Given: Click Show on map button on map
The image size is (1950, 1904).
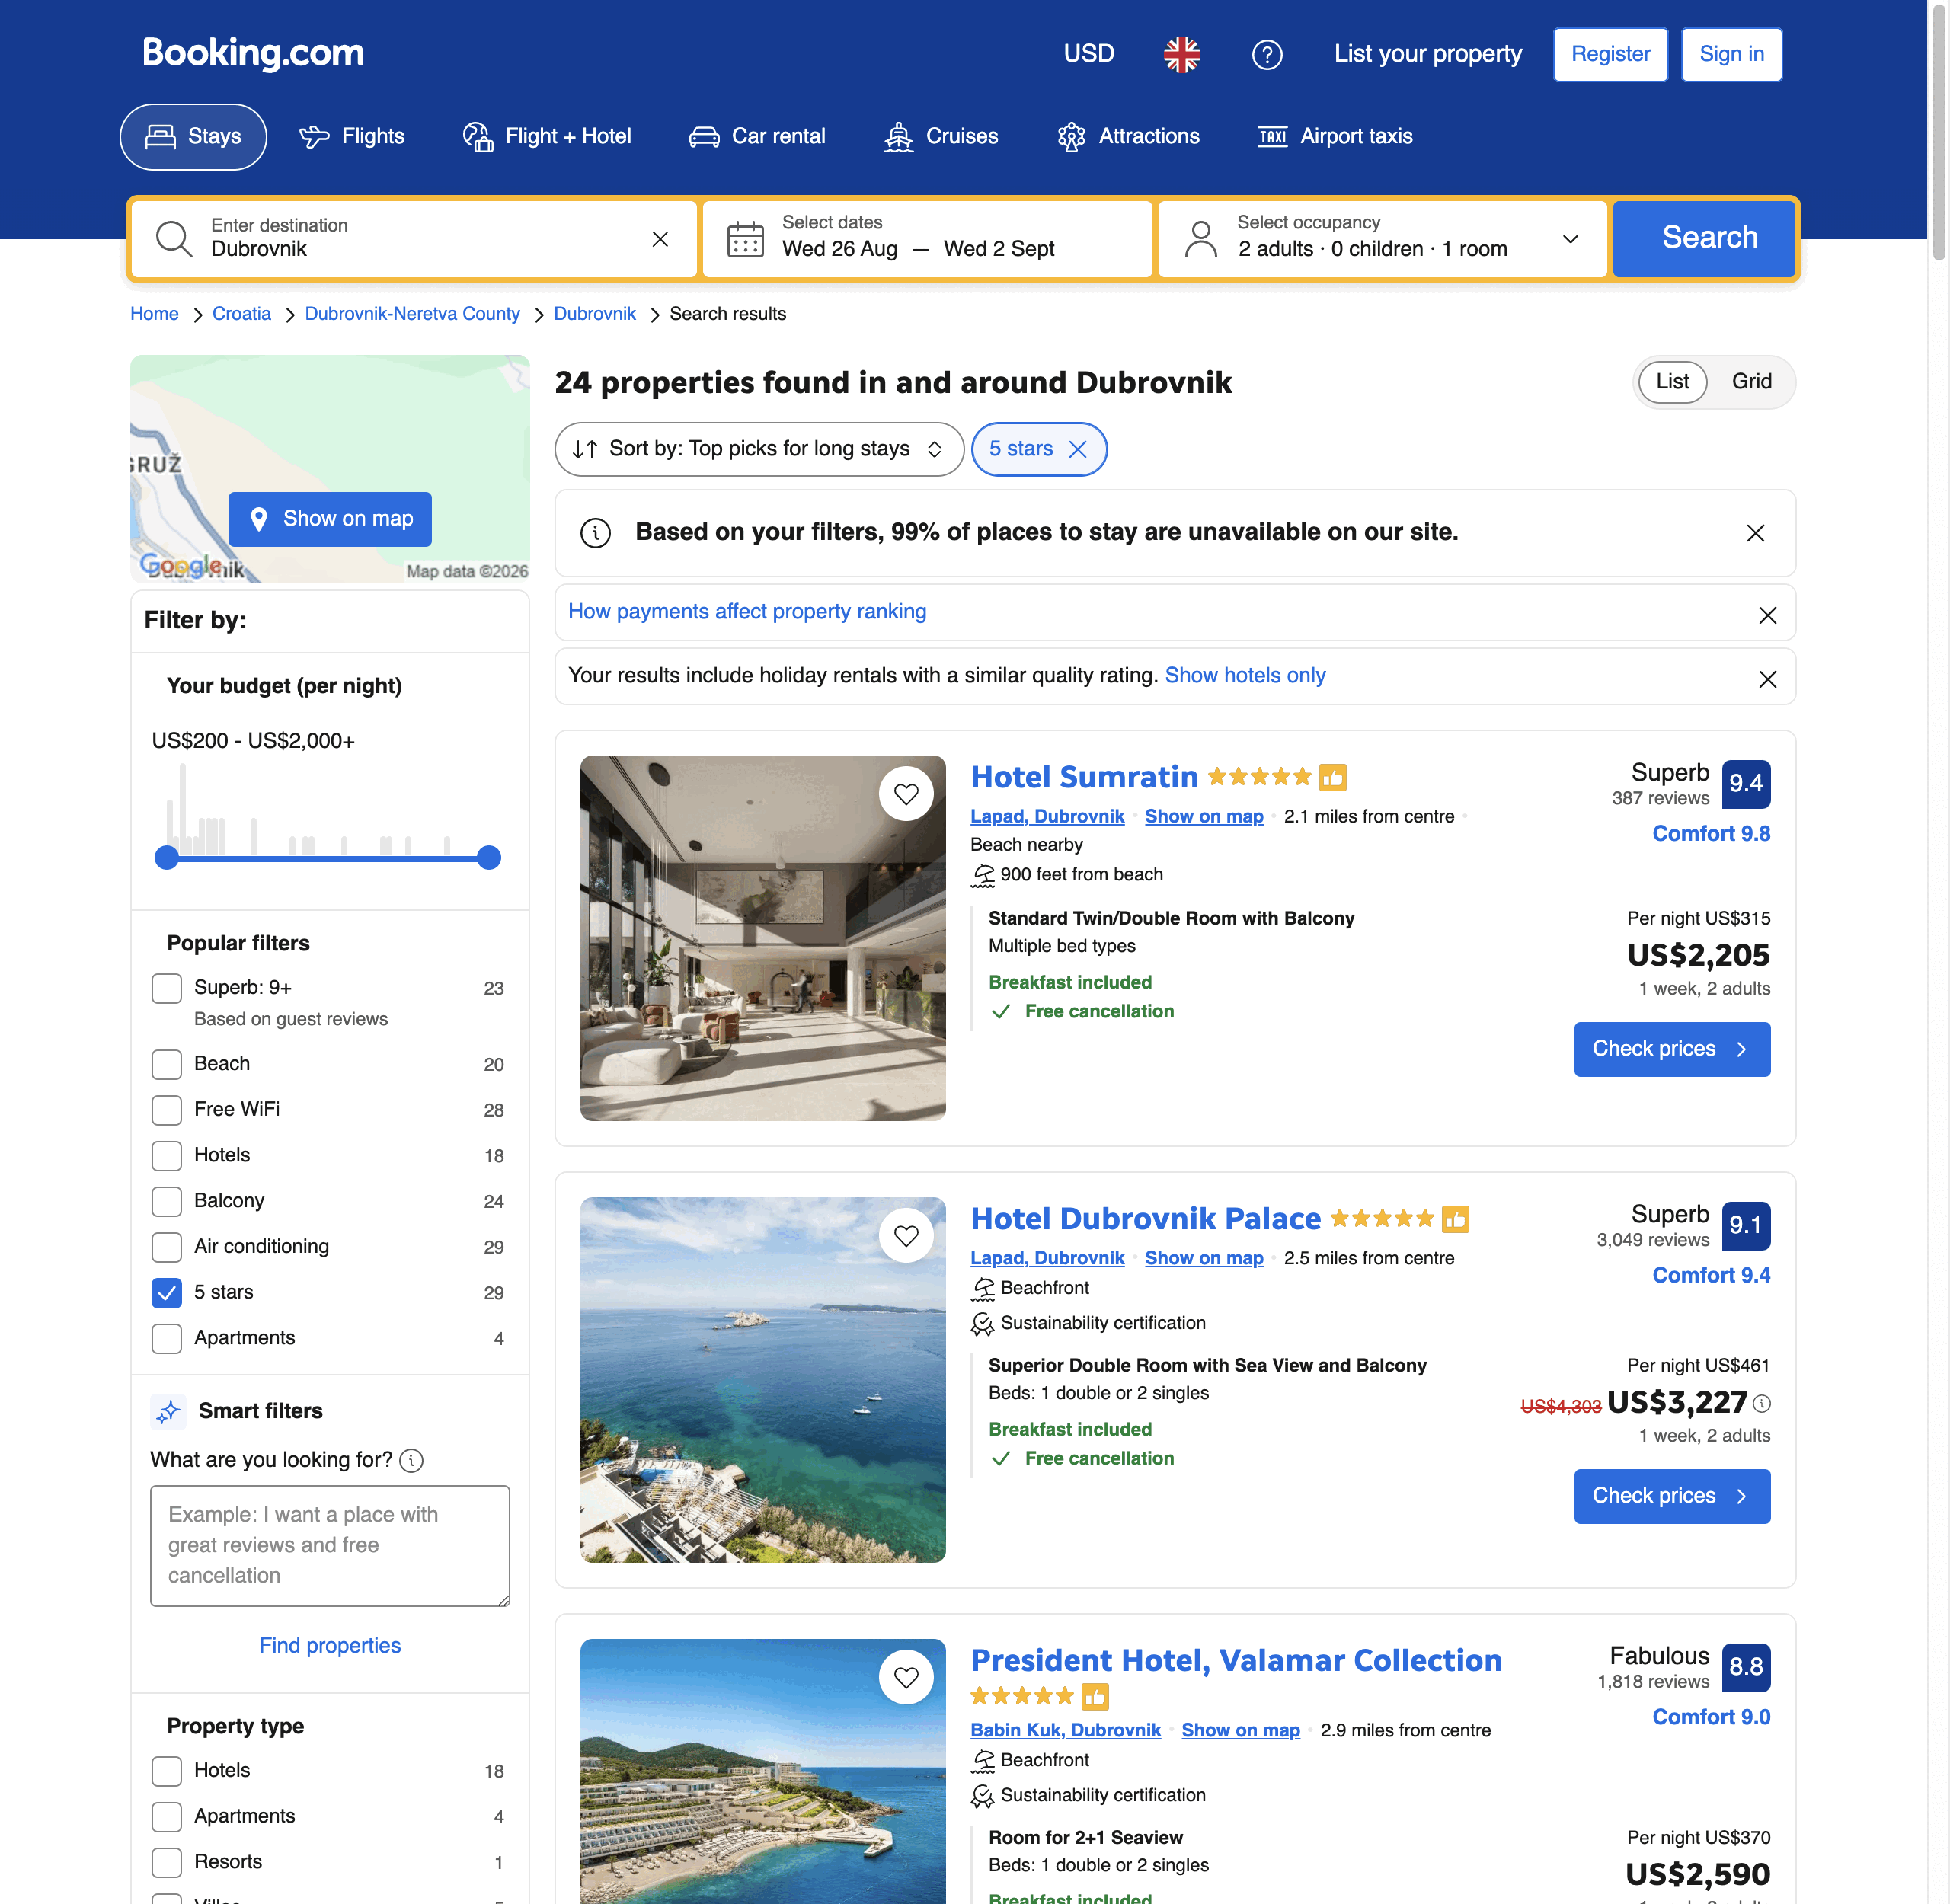Looking at the screenshot, I should coord(330,519).
